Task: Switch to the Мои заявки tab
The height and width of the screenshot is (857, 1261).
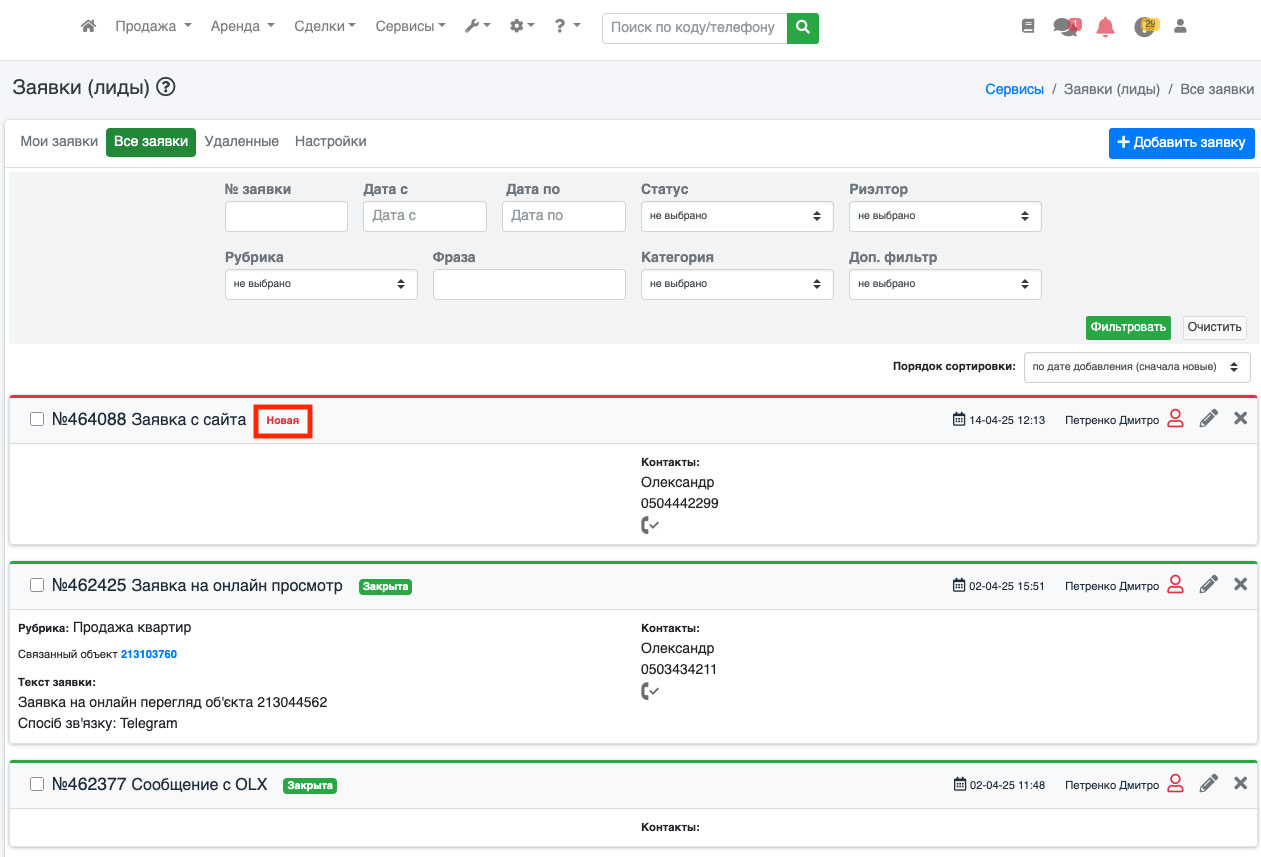Action: [59, 142]
